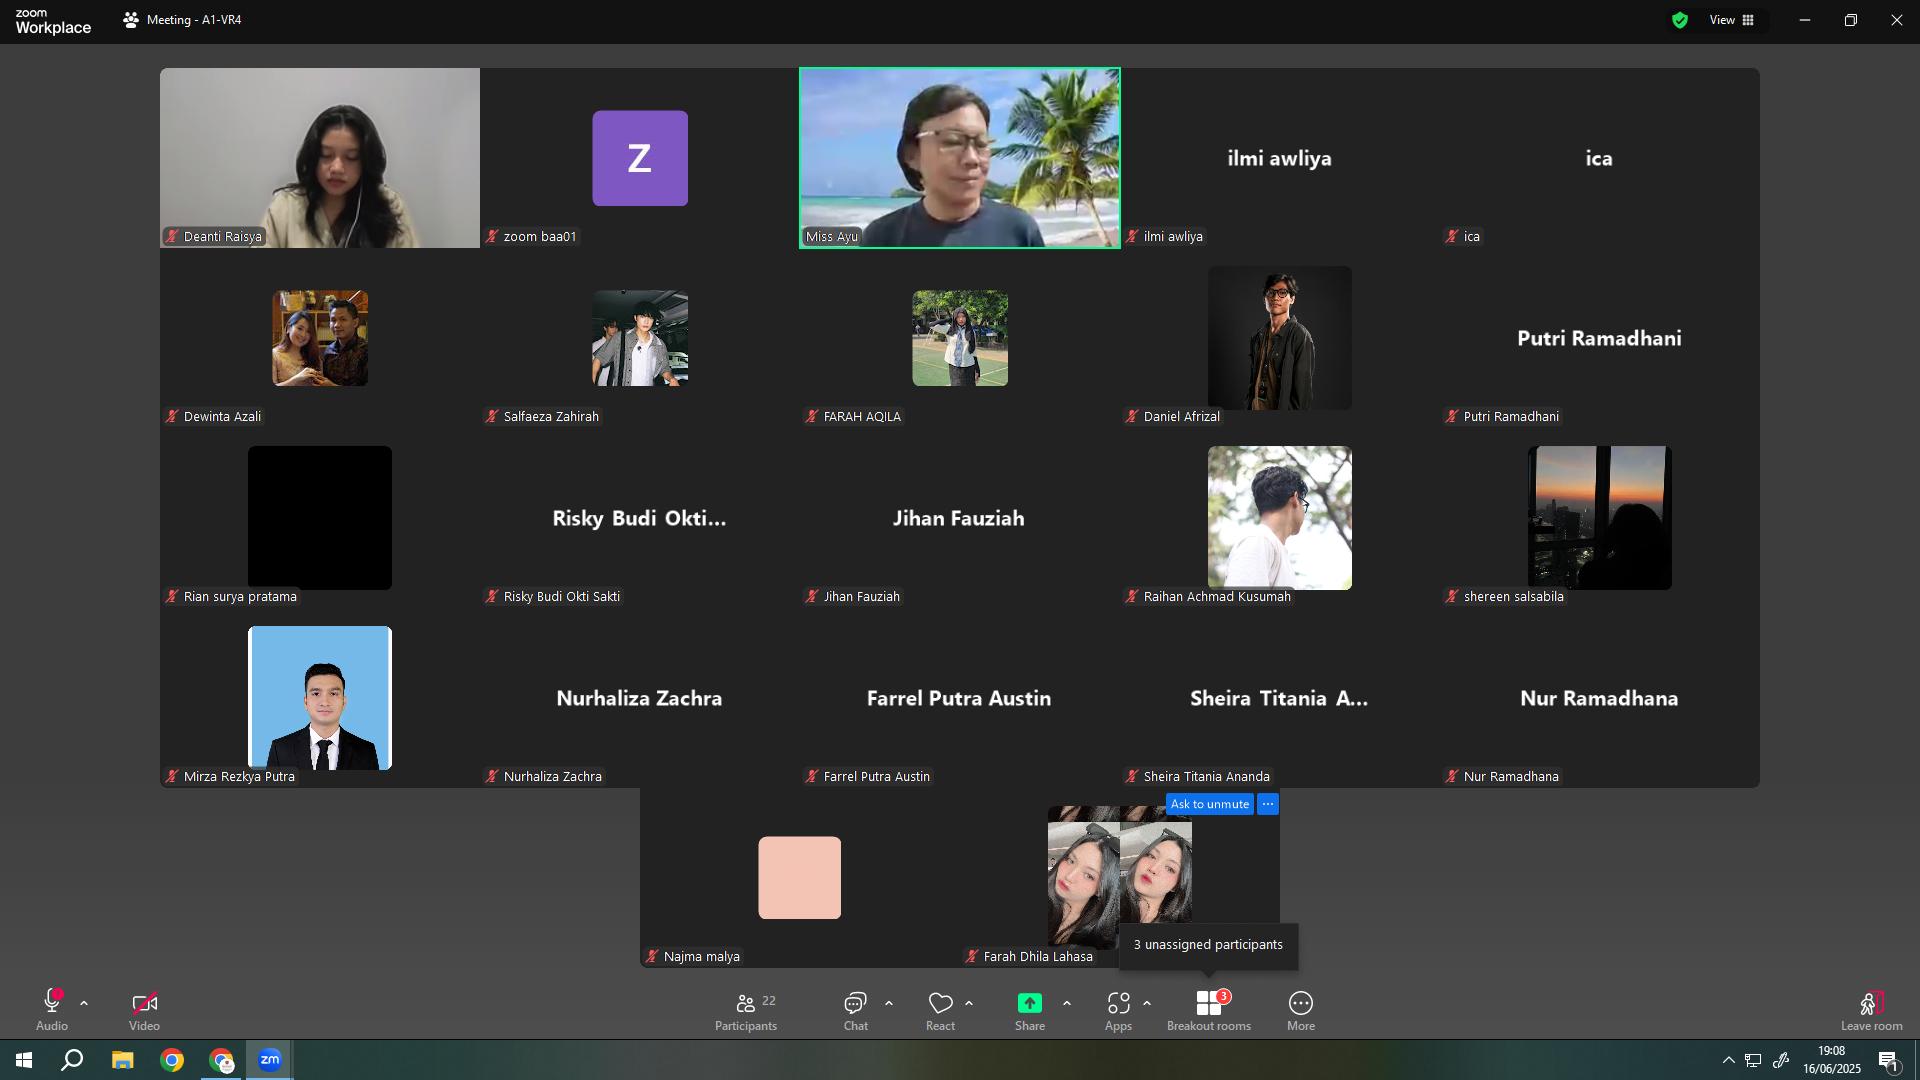This screenshot has width=1920, height=1080.
Task: Select the 'Farrel Putra Austin' large name text
Action: pyautogui.click(x=959, y=698)
